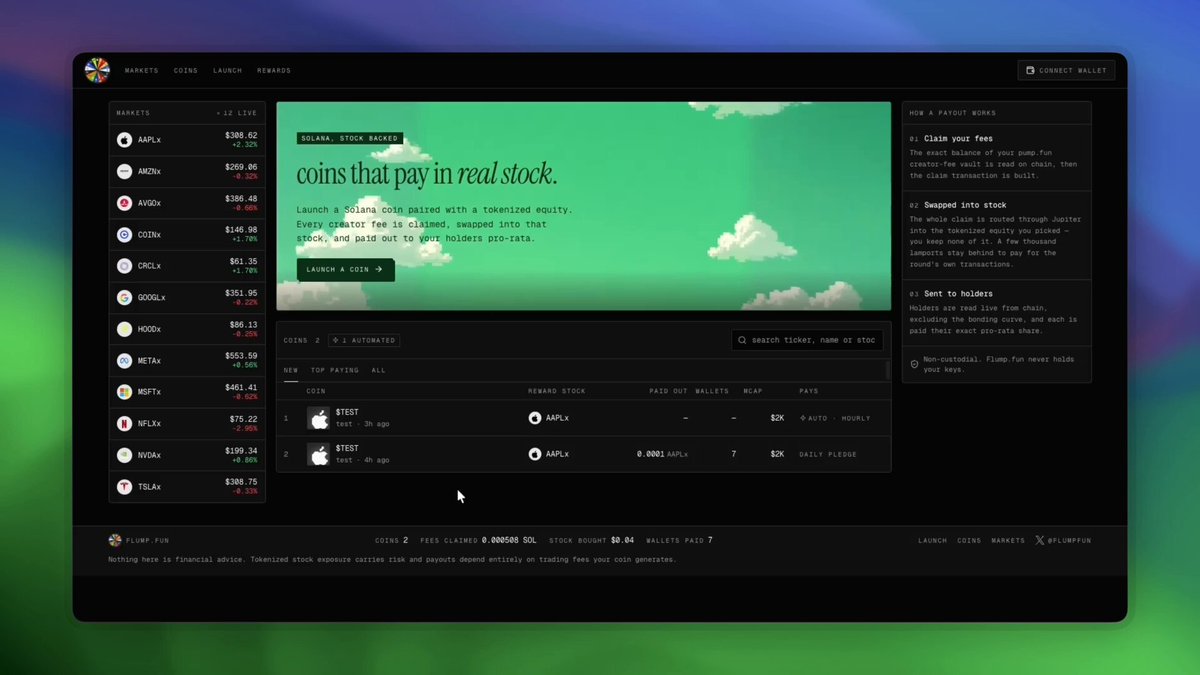Click the Connect Wallet button
1200x675 pixels.
[x=1066, y=71]
